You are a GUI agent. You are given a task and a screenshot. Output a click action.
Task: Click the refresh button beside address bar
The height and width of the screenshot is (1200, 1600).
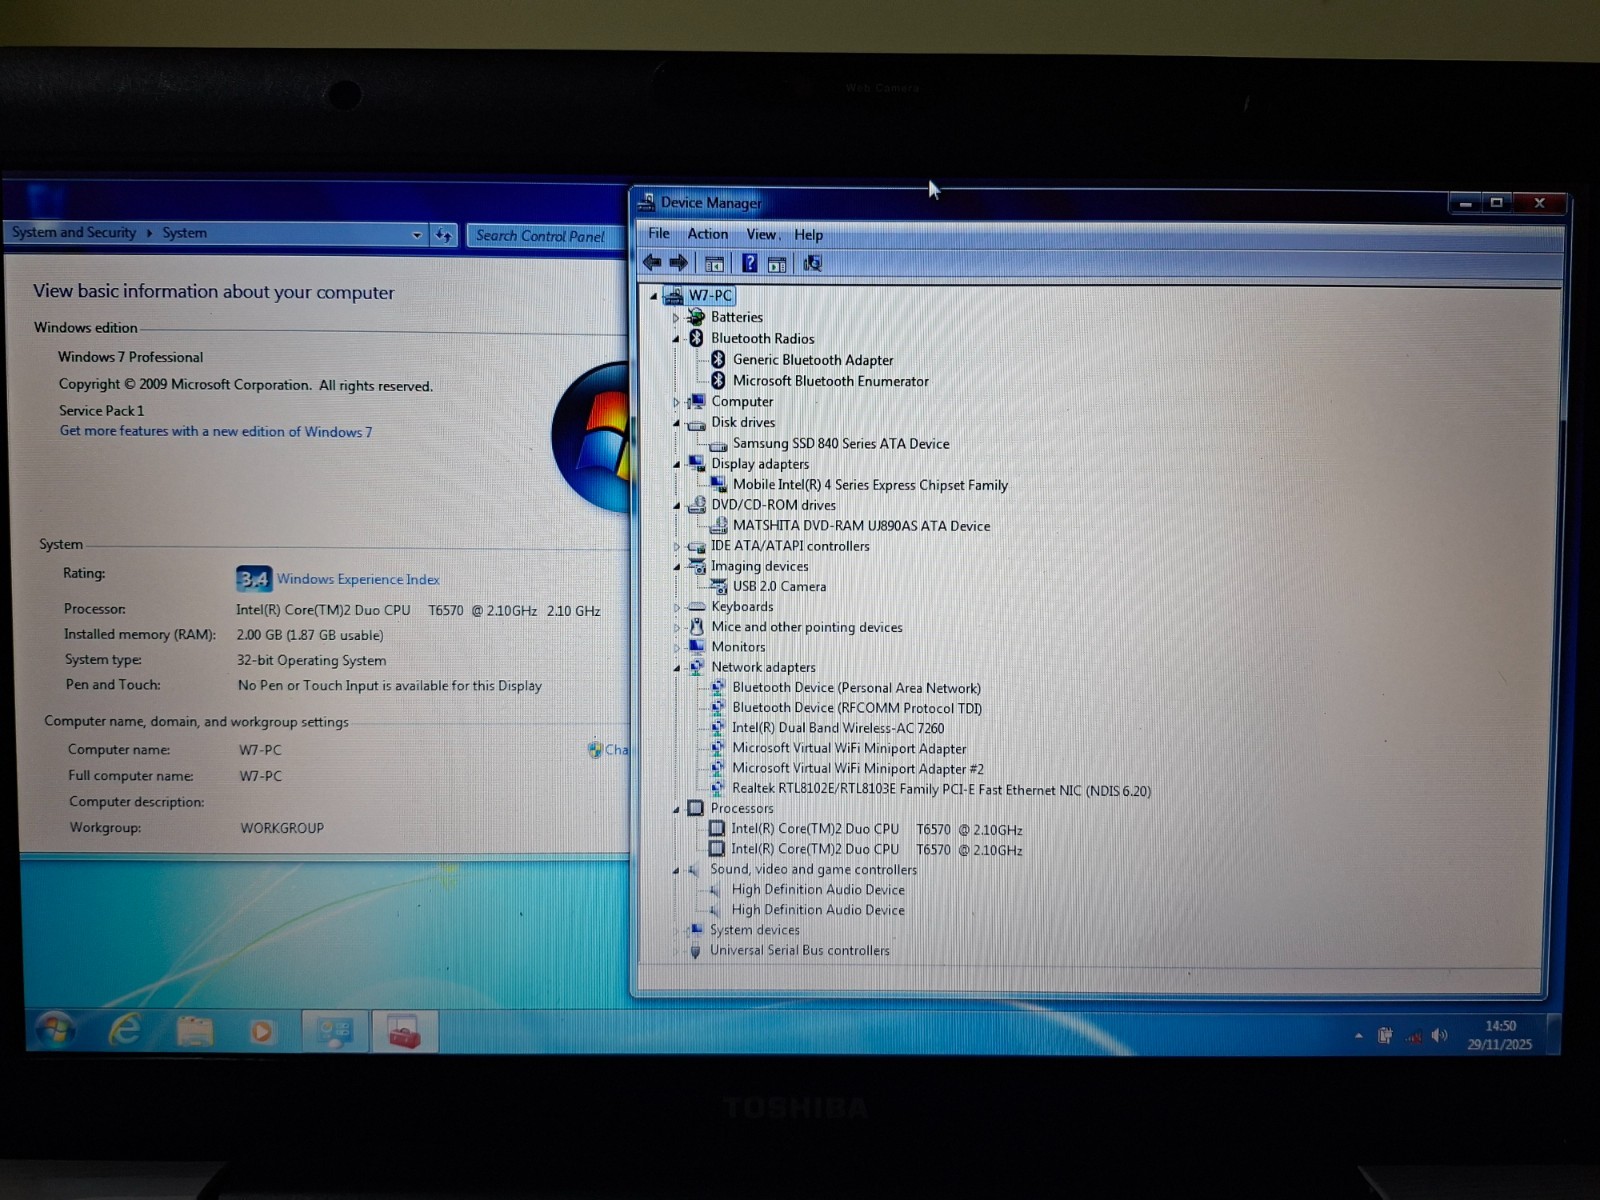[x=443, y=236]
